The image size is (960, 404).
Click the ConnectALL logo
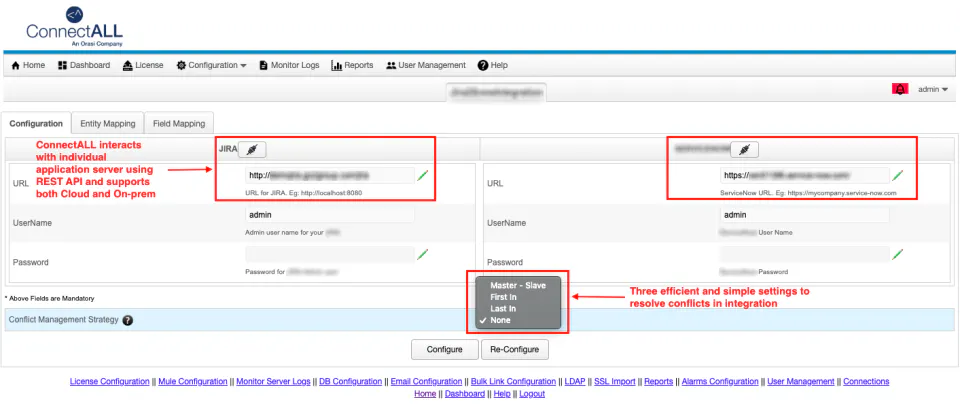pos(74,27)
